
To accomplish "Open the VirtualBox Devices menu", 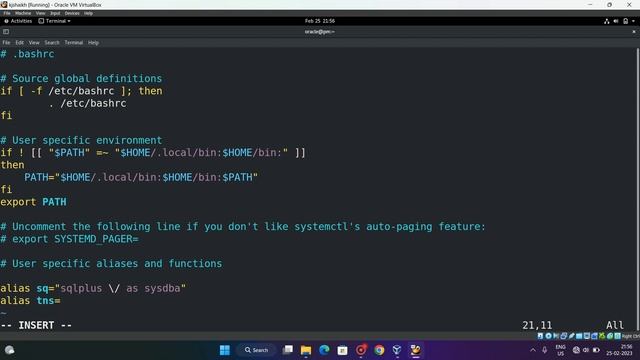I will tap(72, 13).
